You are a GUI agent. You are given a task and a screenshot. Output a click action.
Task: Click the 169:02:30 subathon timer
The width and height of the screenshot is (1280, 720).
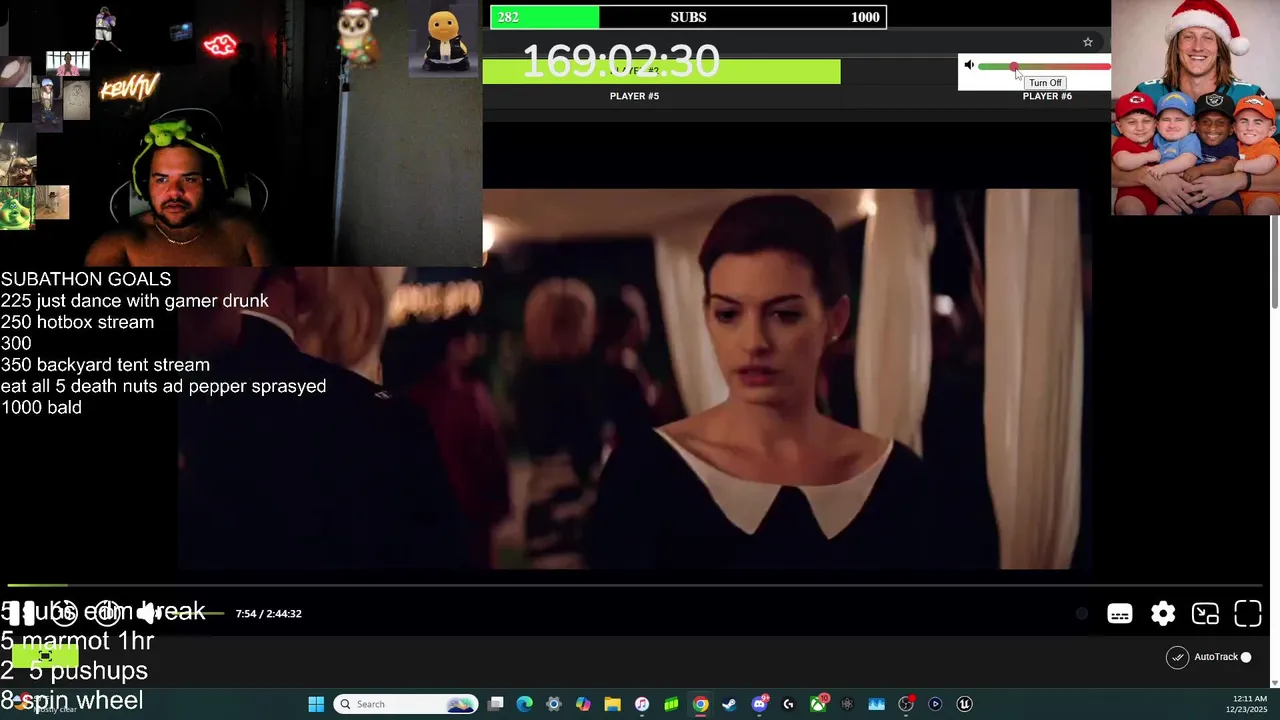621,61
